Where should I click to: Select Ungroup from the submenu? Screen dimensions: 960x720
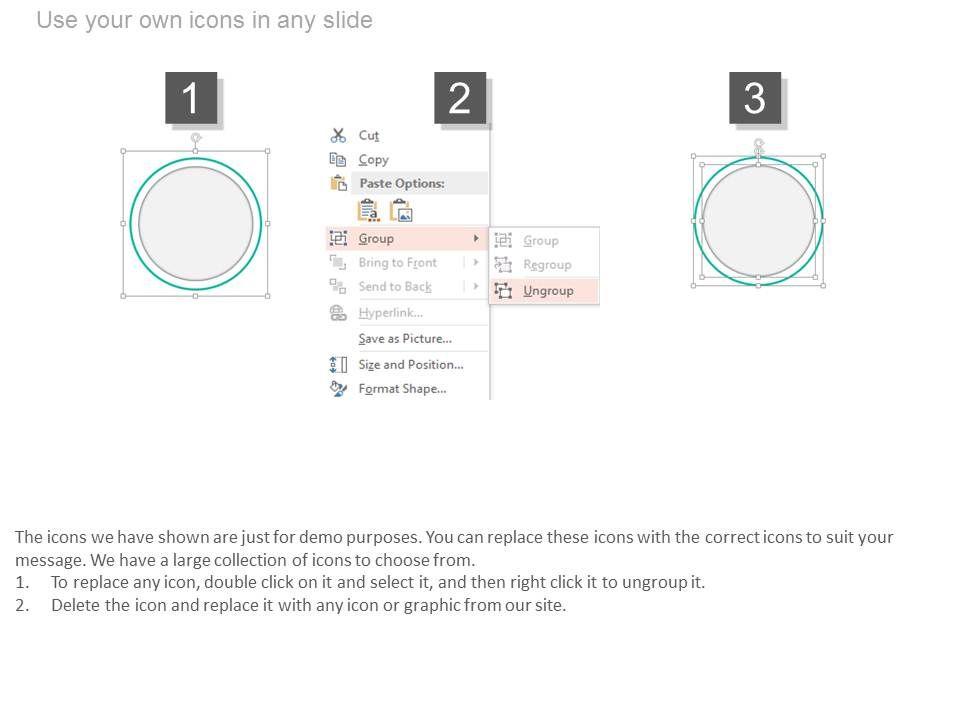(548, 291)
